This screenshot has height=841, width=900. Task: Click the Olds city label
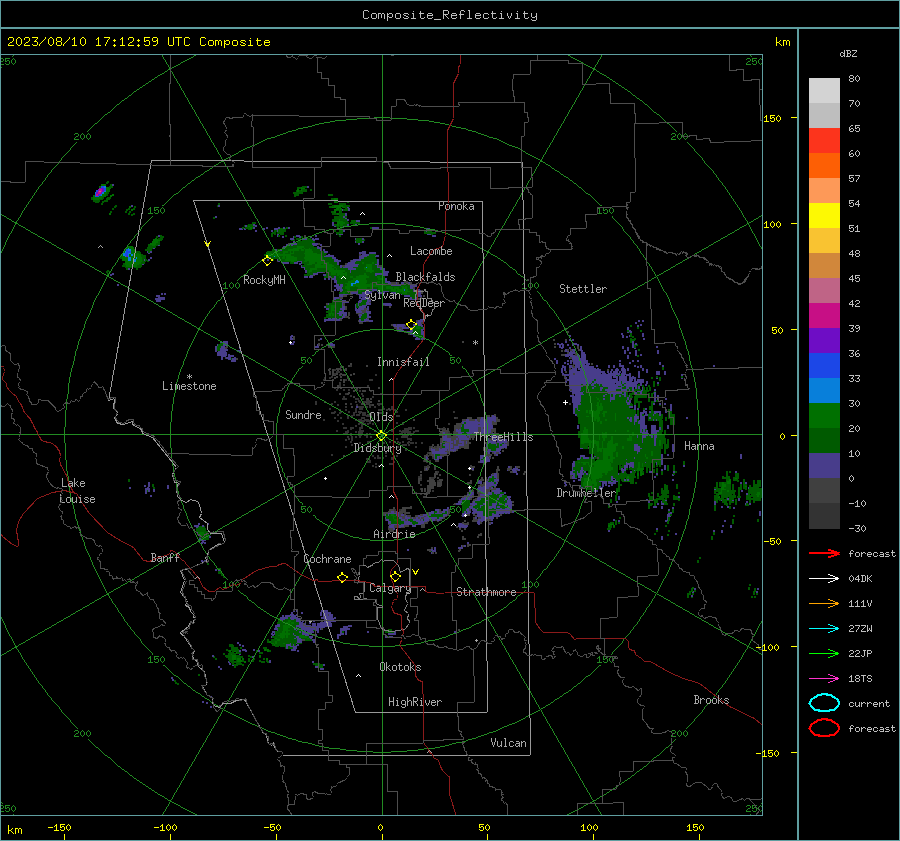click(x=381, y=417)
